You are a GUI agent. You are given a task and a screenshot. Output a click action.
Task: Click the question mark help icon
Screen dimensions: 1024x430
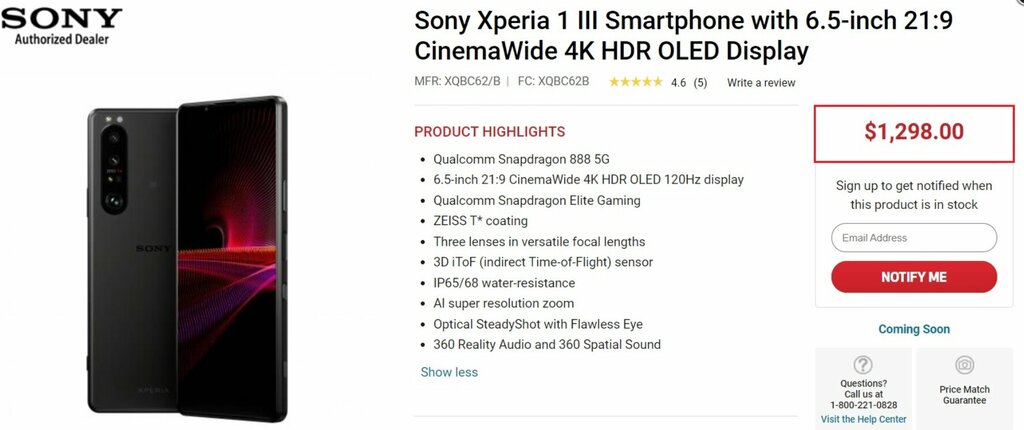tap(863, 365)
